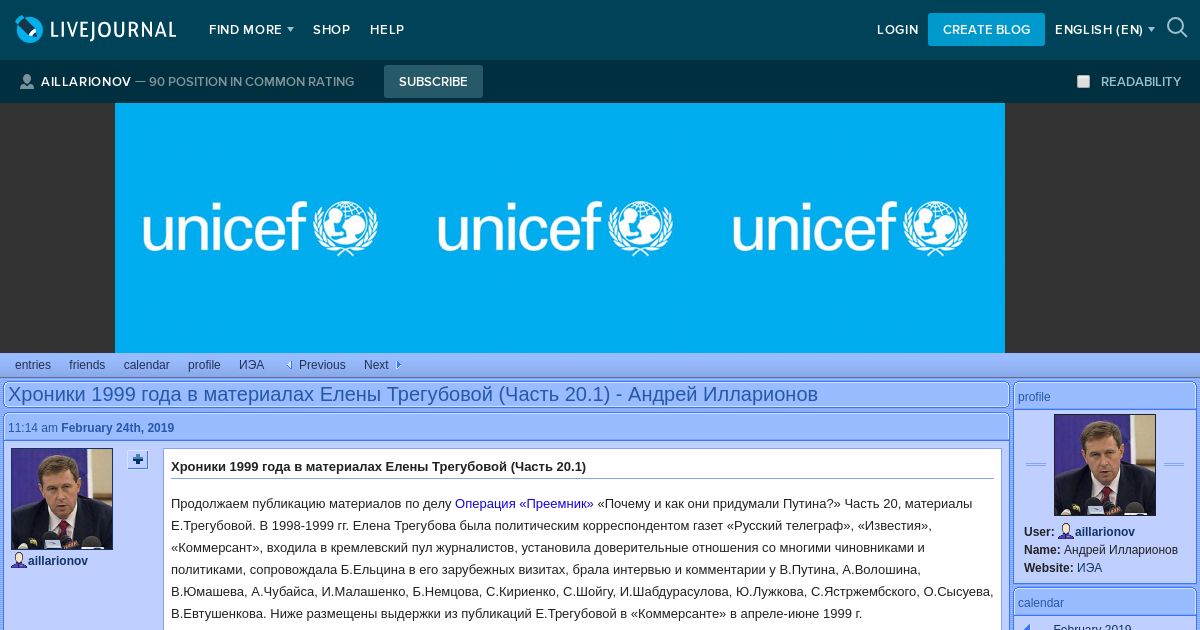
Task: Click the Subscribe button
Action: 433,82
